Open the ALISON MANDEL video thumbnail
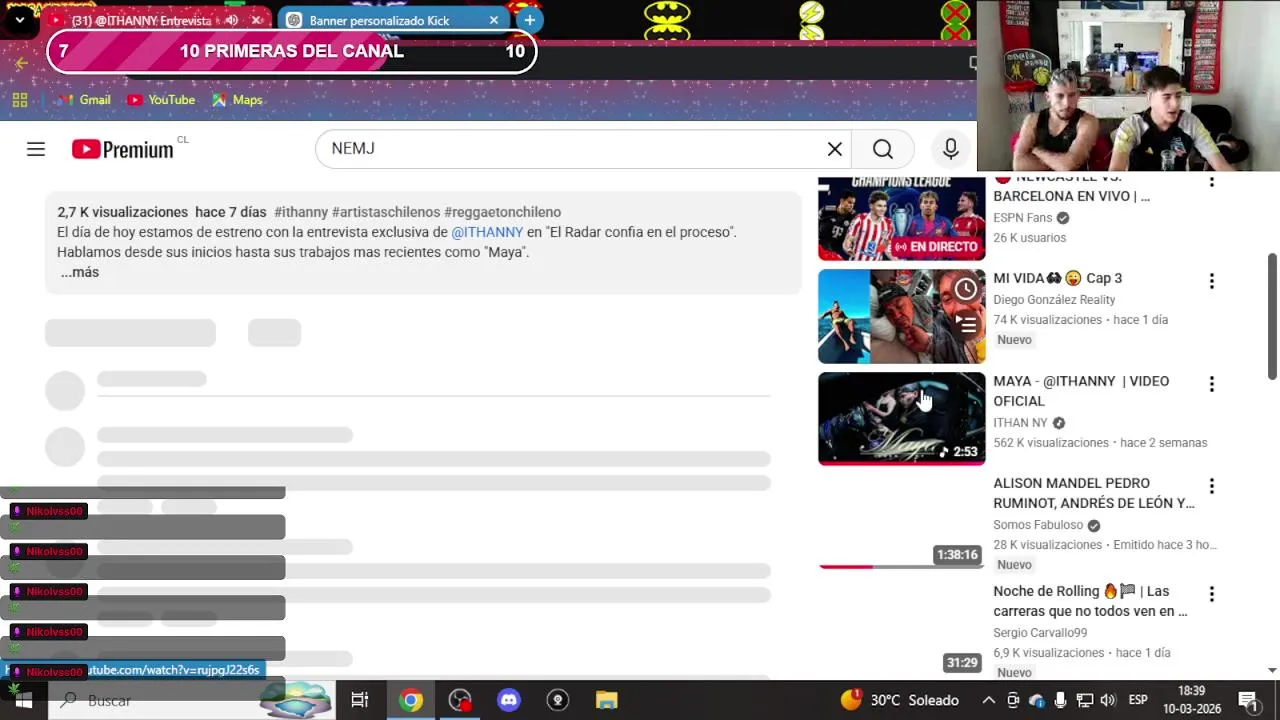The width and height of the screenshot is (1280, 720). coord(901,521)
